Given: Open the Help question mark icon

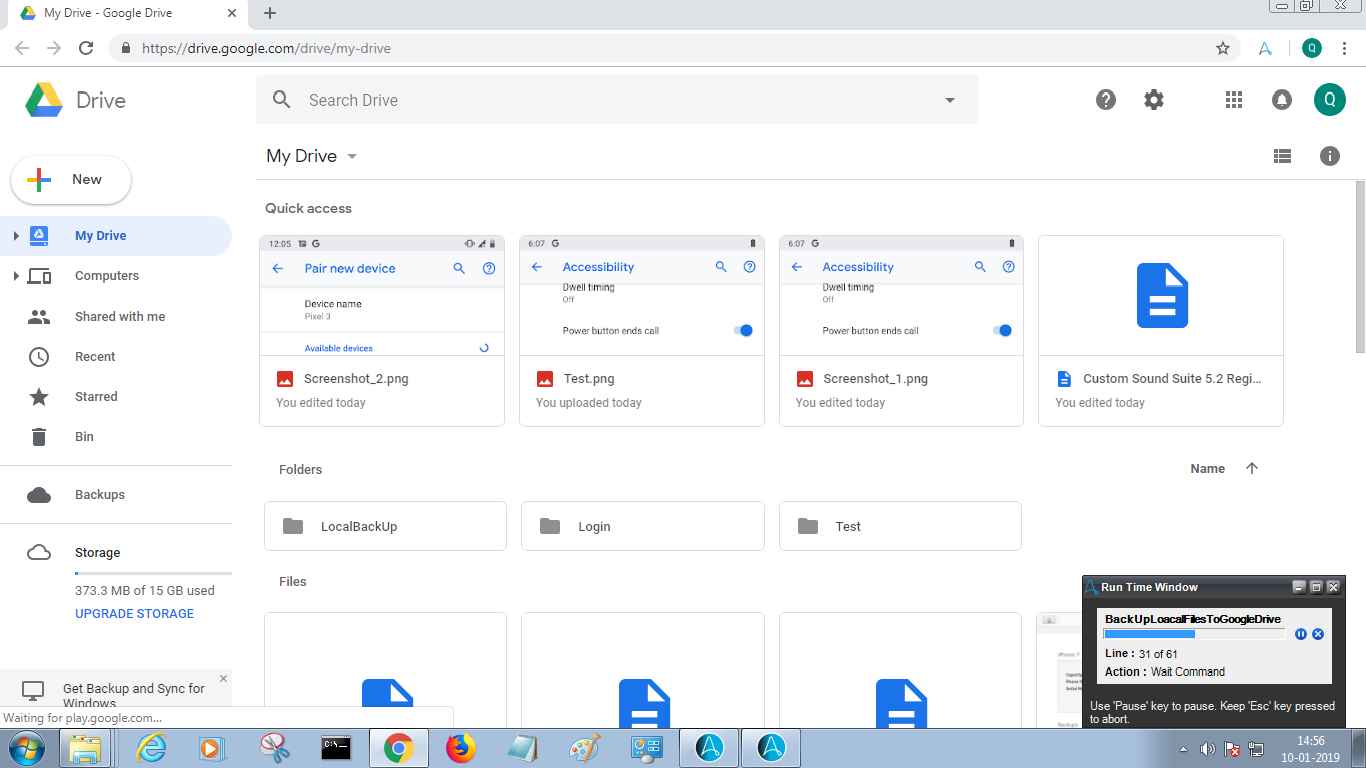Looking at the screenshot, I should pos(1106,100).
